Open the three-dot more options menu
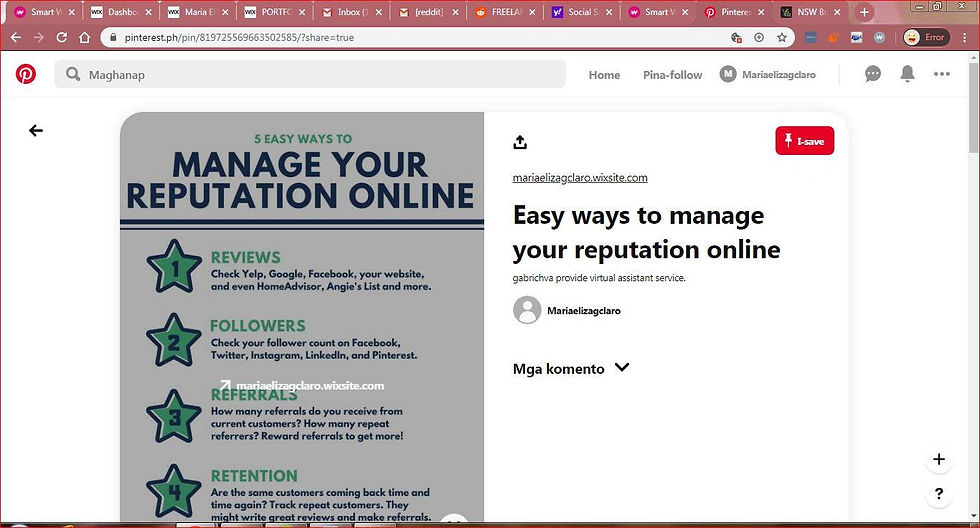The height and width of the screenshot is (528, 980). pyautogui.click(x=942, y=74)
